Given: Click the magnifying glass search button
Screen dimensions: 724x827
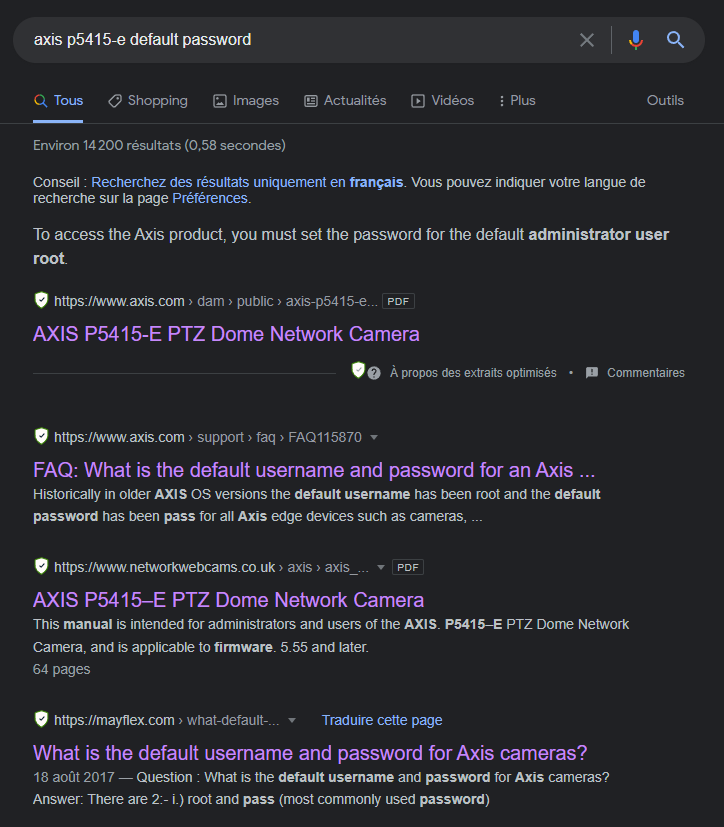Looking at the screenshot, I should [676, 40].
